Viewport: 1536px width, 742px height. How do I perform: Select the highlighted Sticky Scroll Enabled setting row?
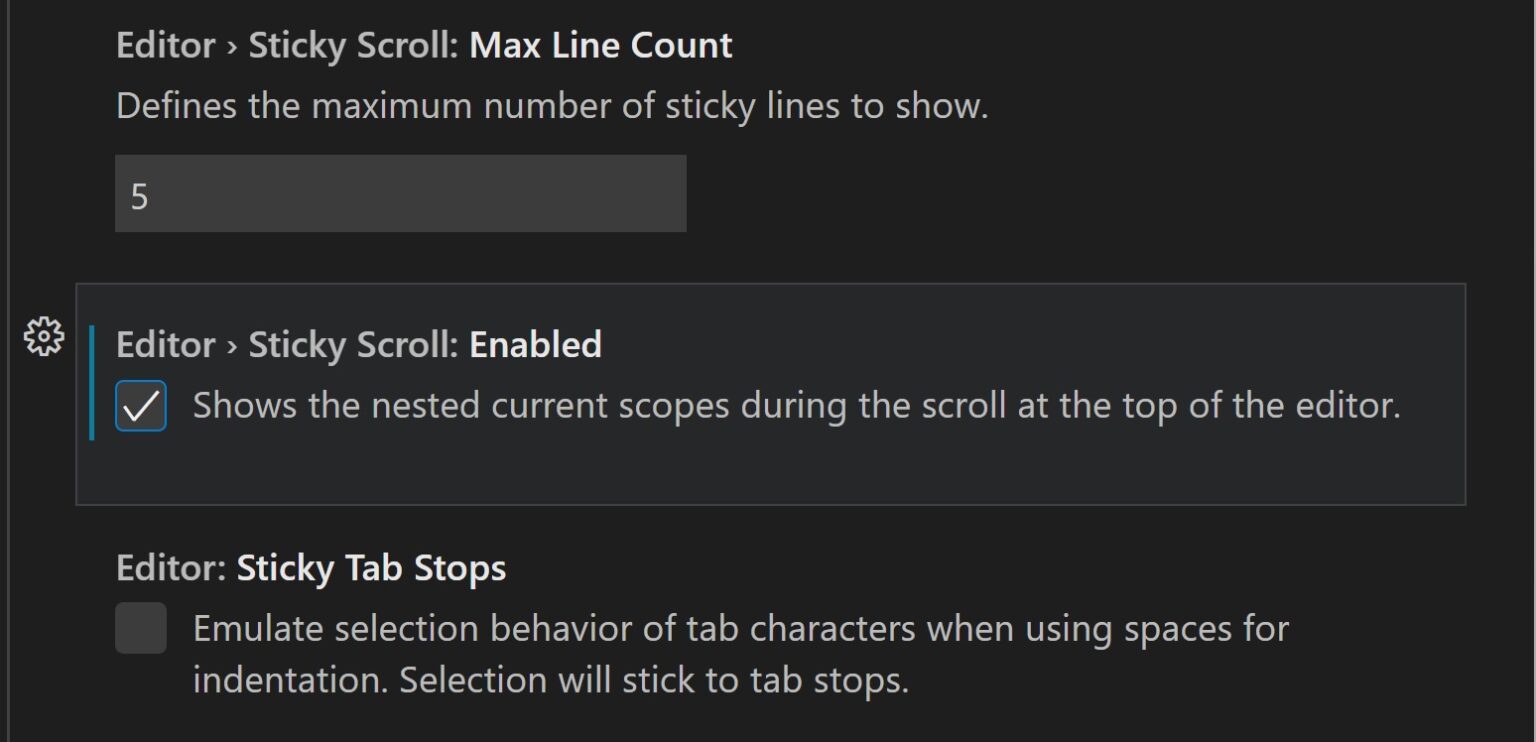[770, 395]
